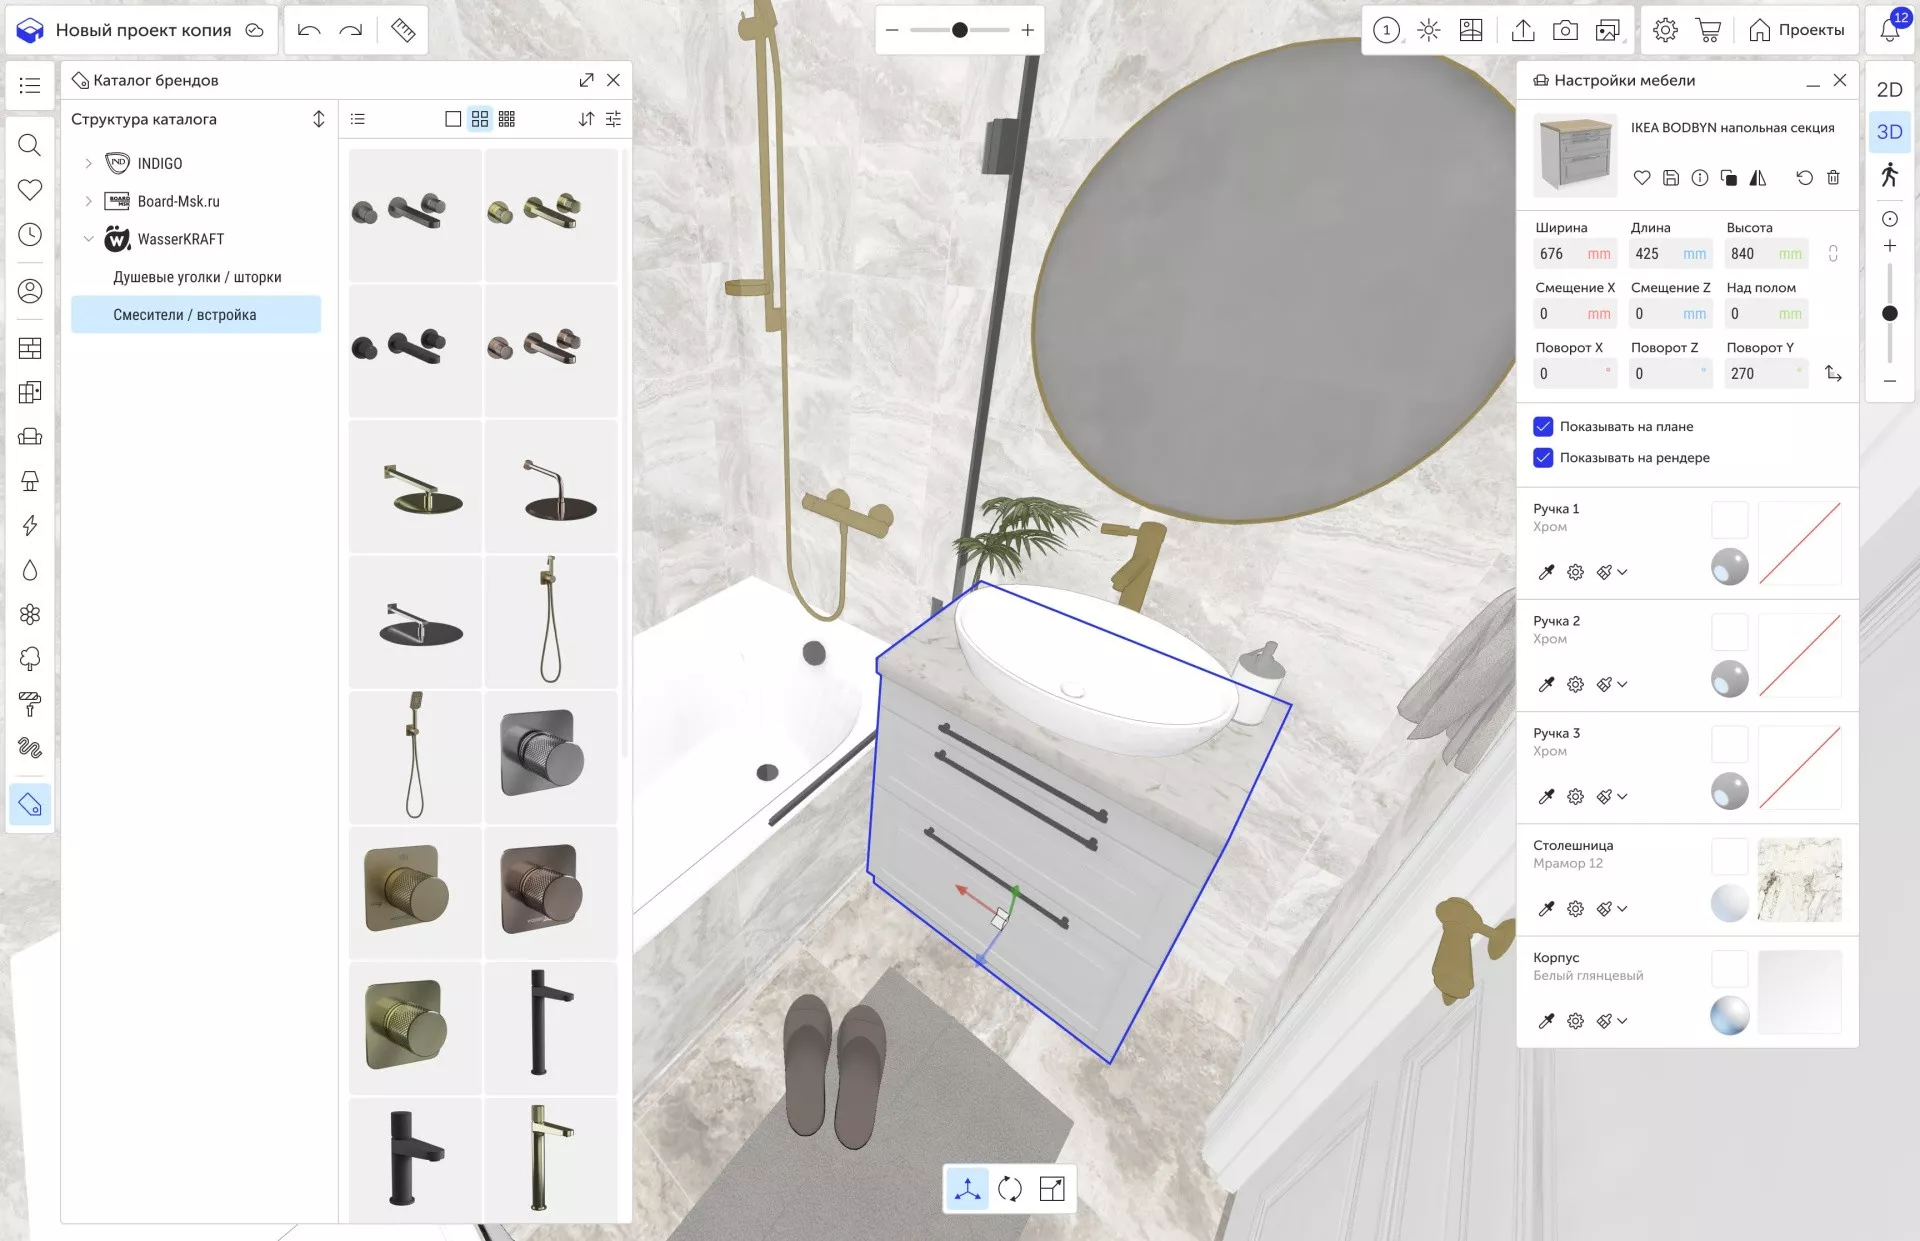Image resolution: width=1920 pixels, height=1241 pixels.
Task: Activate the rotate gizmo tool
Action: coord(1010,1189)
